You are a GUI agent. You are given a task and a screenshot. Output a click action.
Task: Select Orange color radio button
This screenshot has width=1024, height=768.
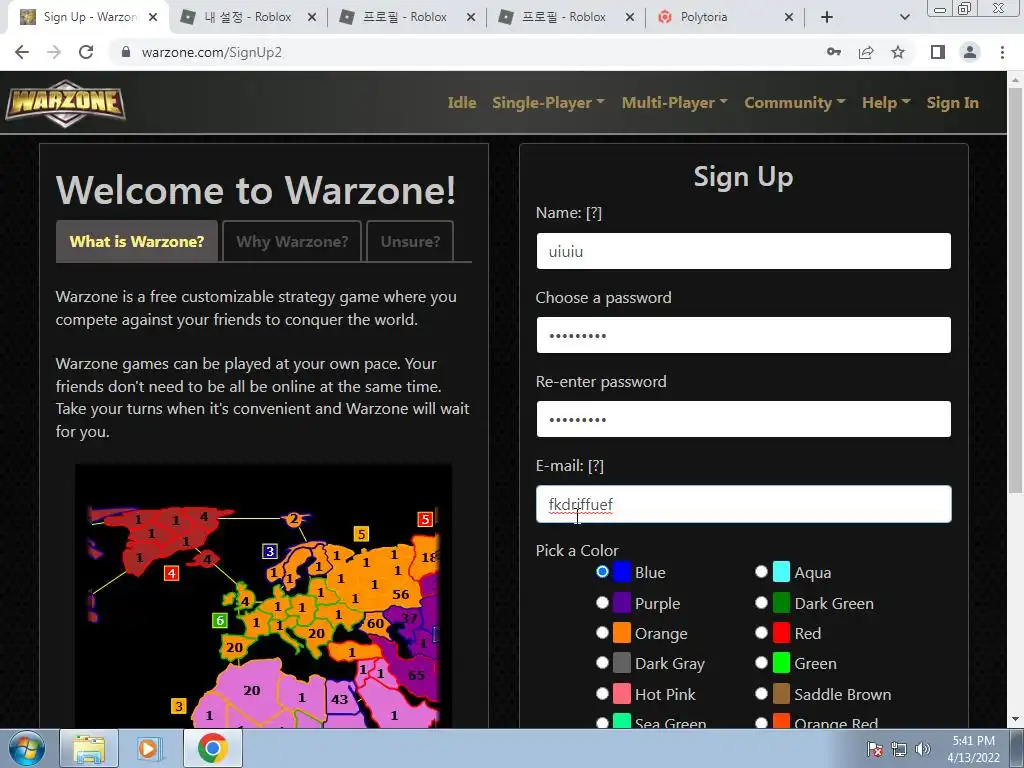[x=602, y=632]
